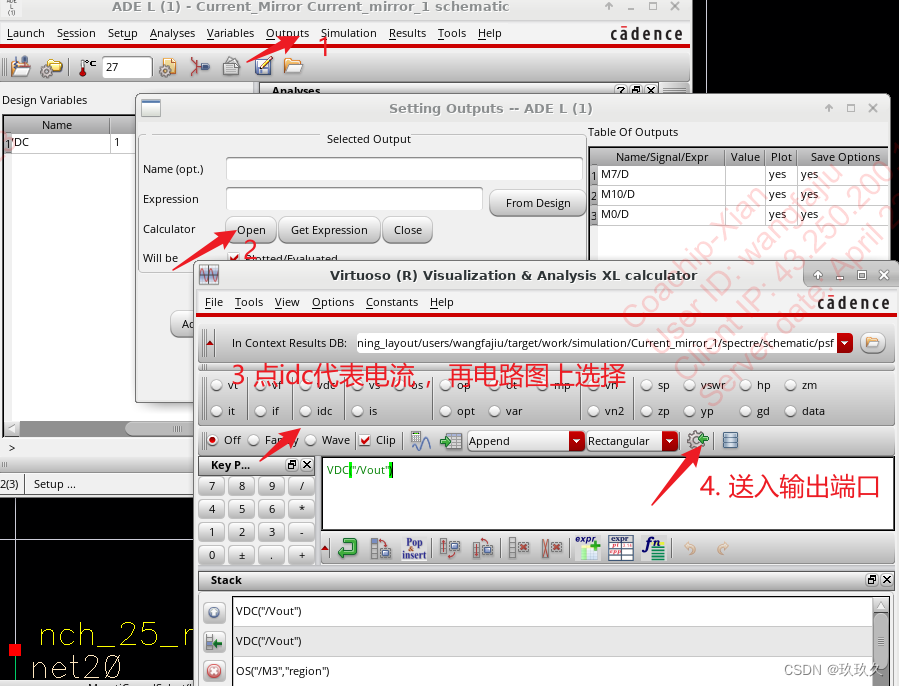899x686 pixels.
Task: Click the stack swap icon beside the enter arrow
Action: click(381, 548)
